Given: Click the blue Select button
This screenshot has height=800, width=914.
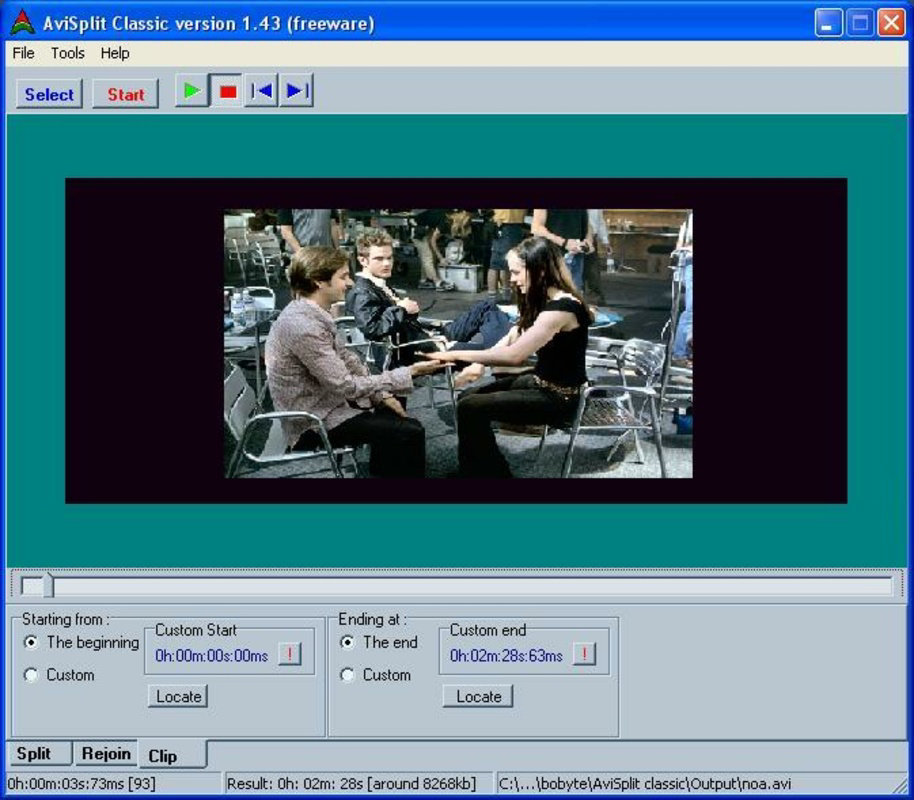Looking at the screenshot, I should tap(49, 94).
